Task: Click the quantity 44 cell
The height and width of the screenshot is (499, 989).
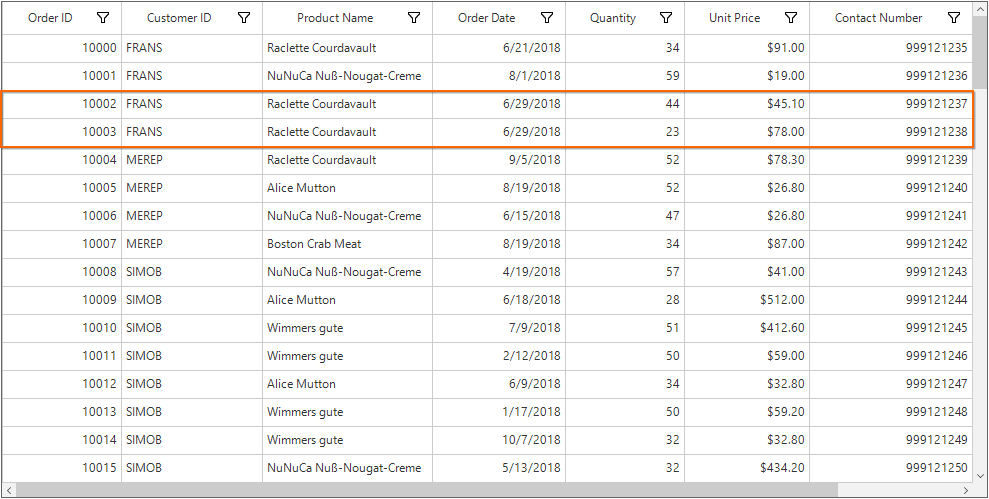Action: coord(625,104)
